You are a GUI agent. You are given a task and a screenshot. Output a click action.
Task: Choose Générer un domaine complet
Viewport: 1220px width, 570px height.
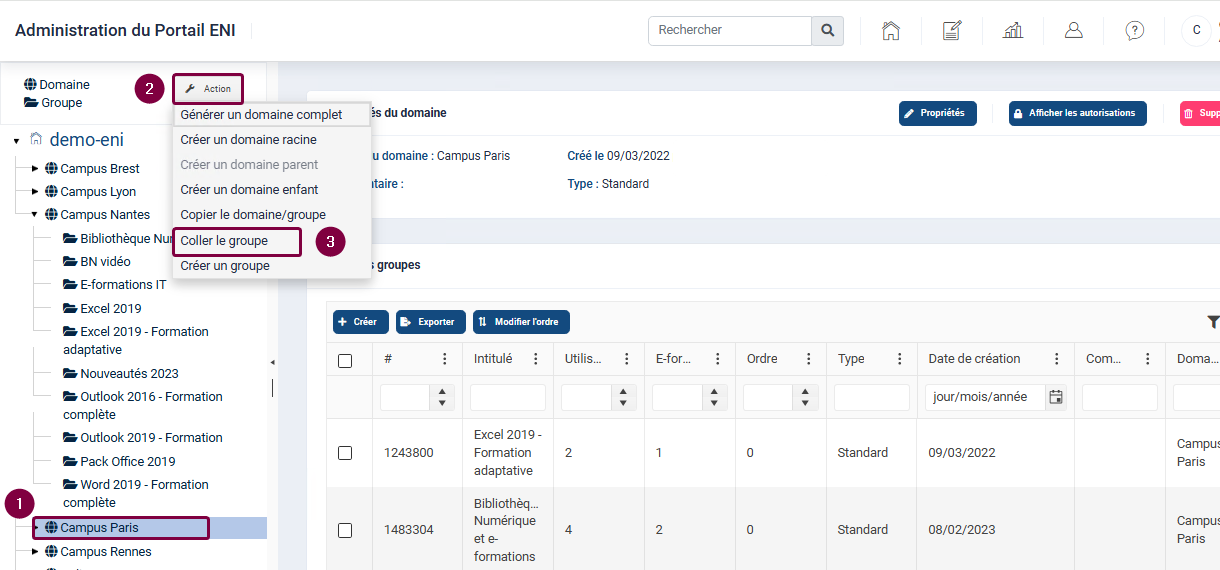click(x=271, y=115)
